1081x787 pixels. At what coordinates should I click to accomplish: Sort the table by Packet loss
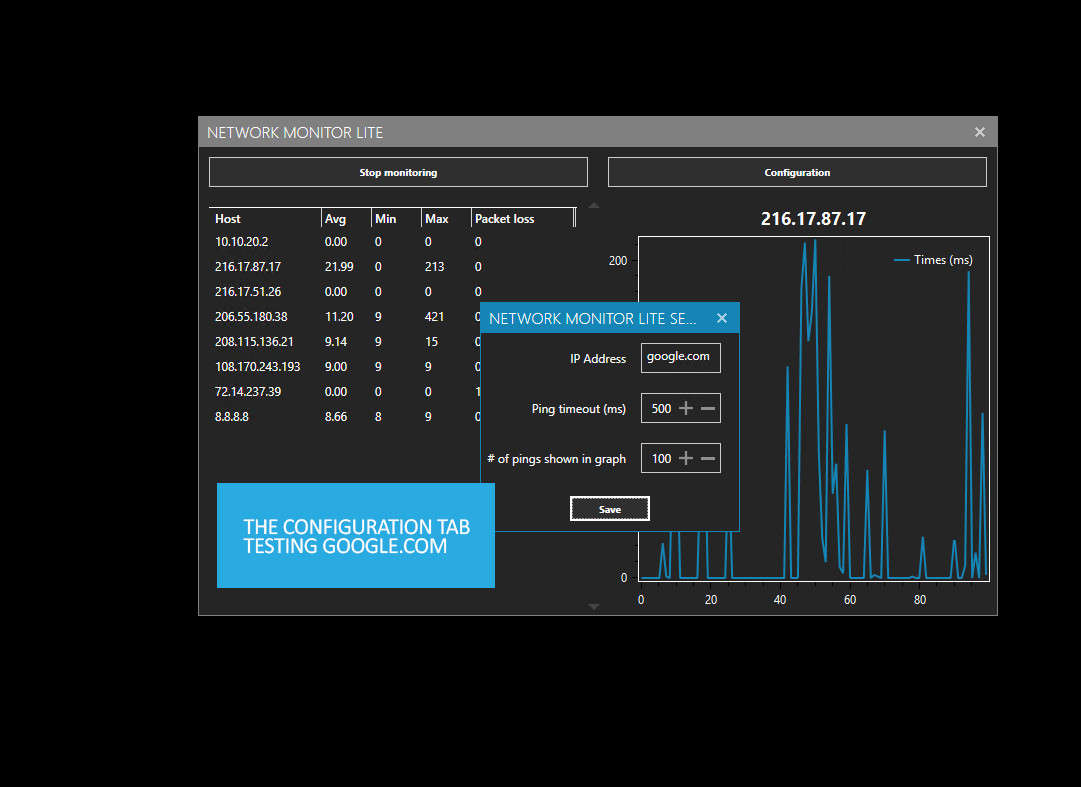click(x=504, y=218)
